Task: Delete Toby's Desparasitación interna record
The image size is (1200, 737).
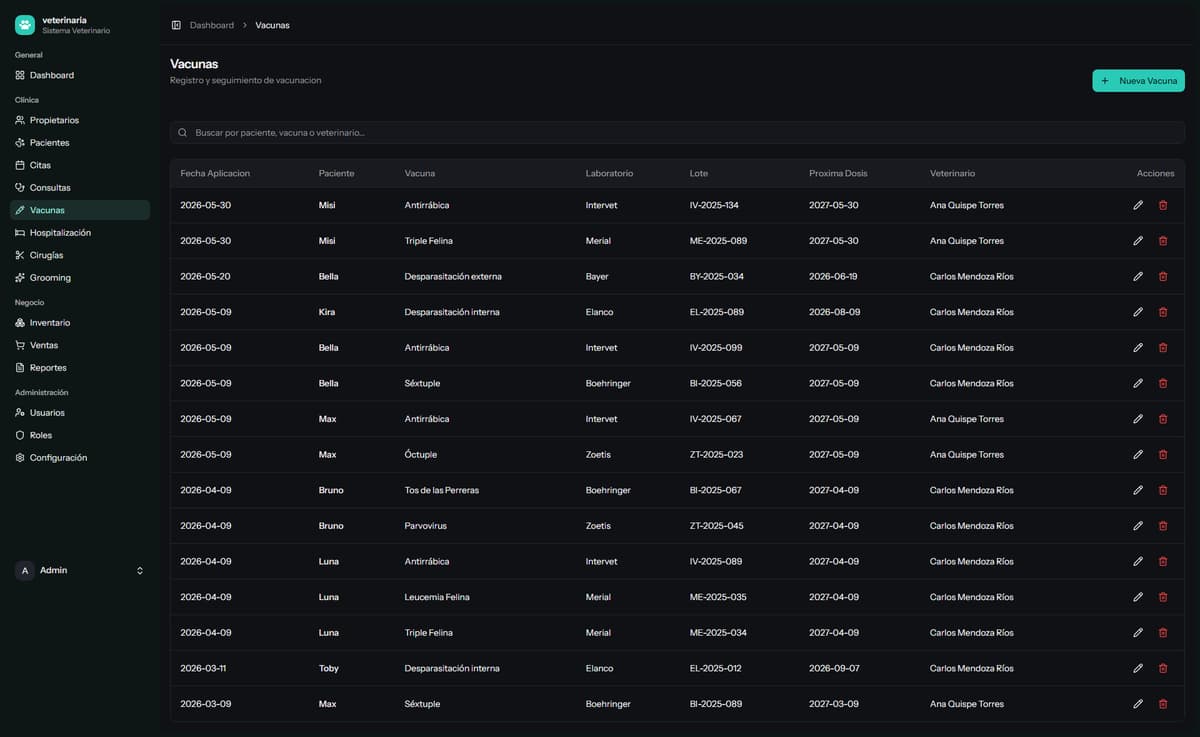Action: (1162, 668)
